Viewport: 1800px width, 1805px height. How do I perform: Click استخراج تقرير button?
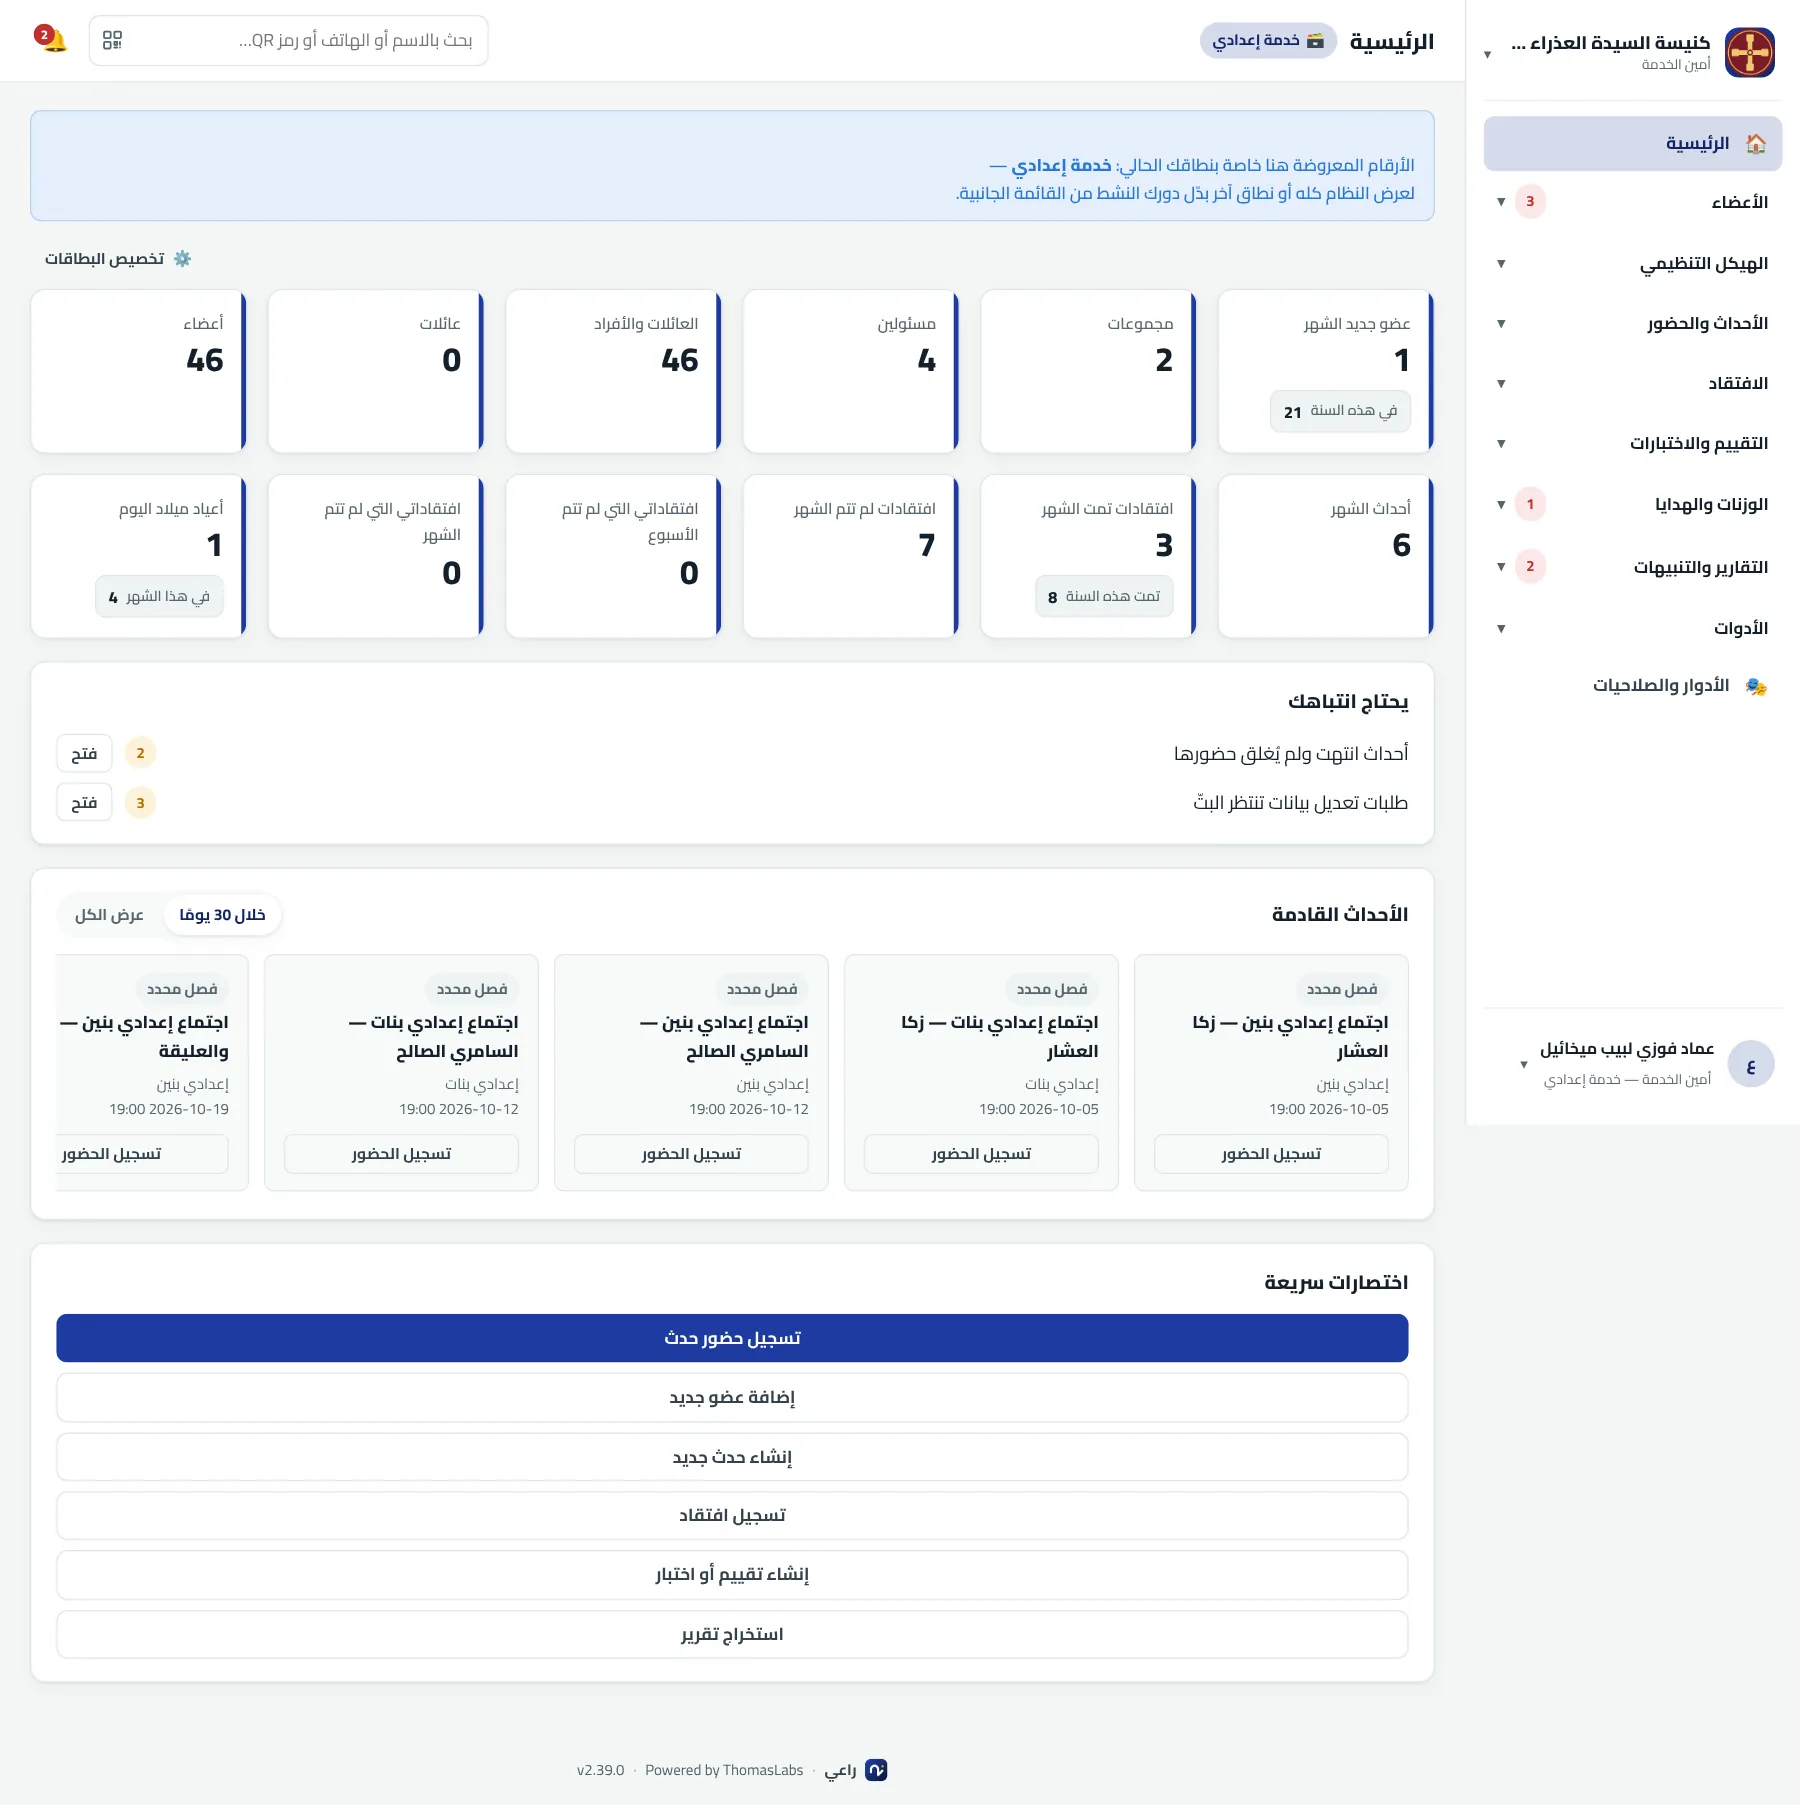coord(732,1634)
